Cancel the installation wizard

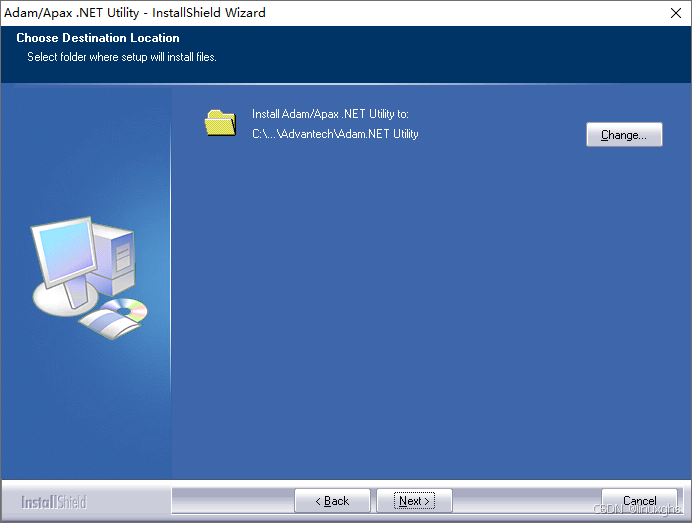tap(639, 501)
